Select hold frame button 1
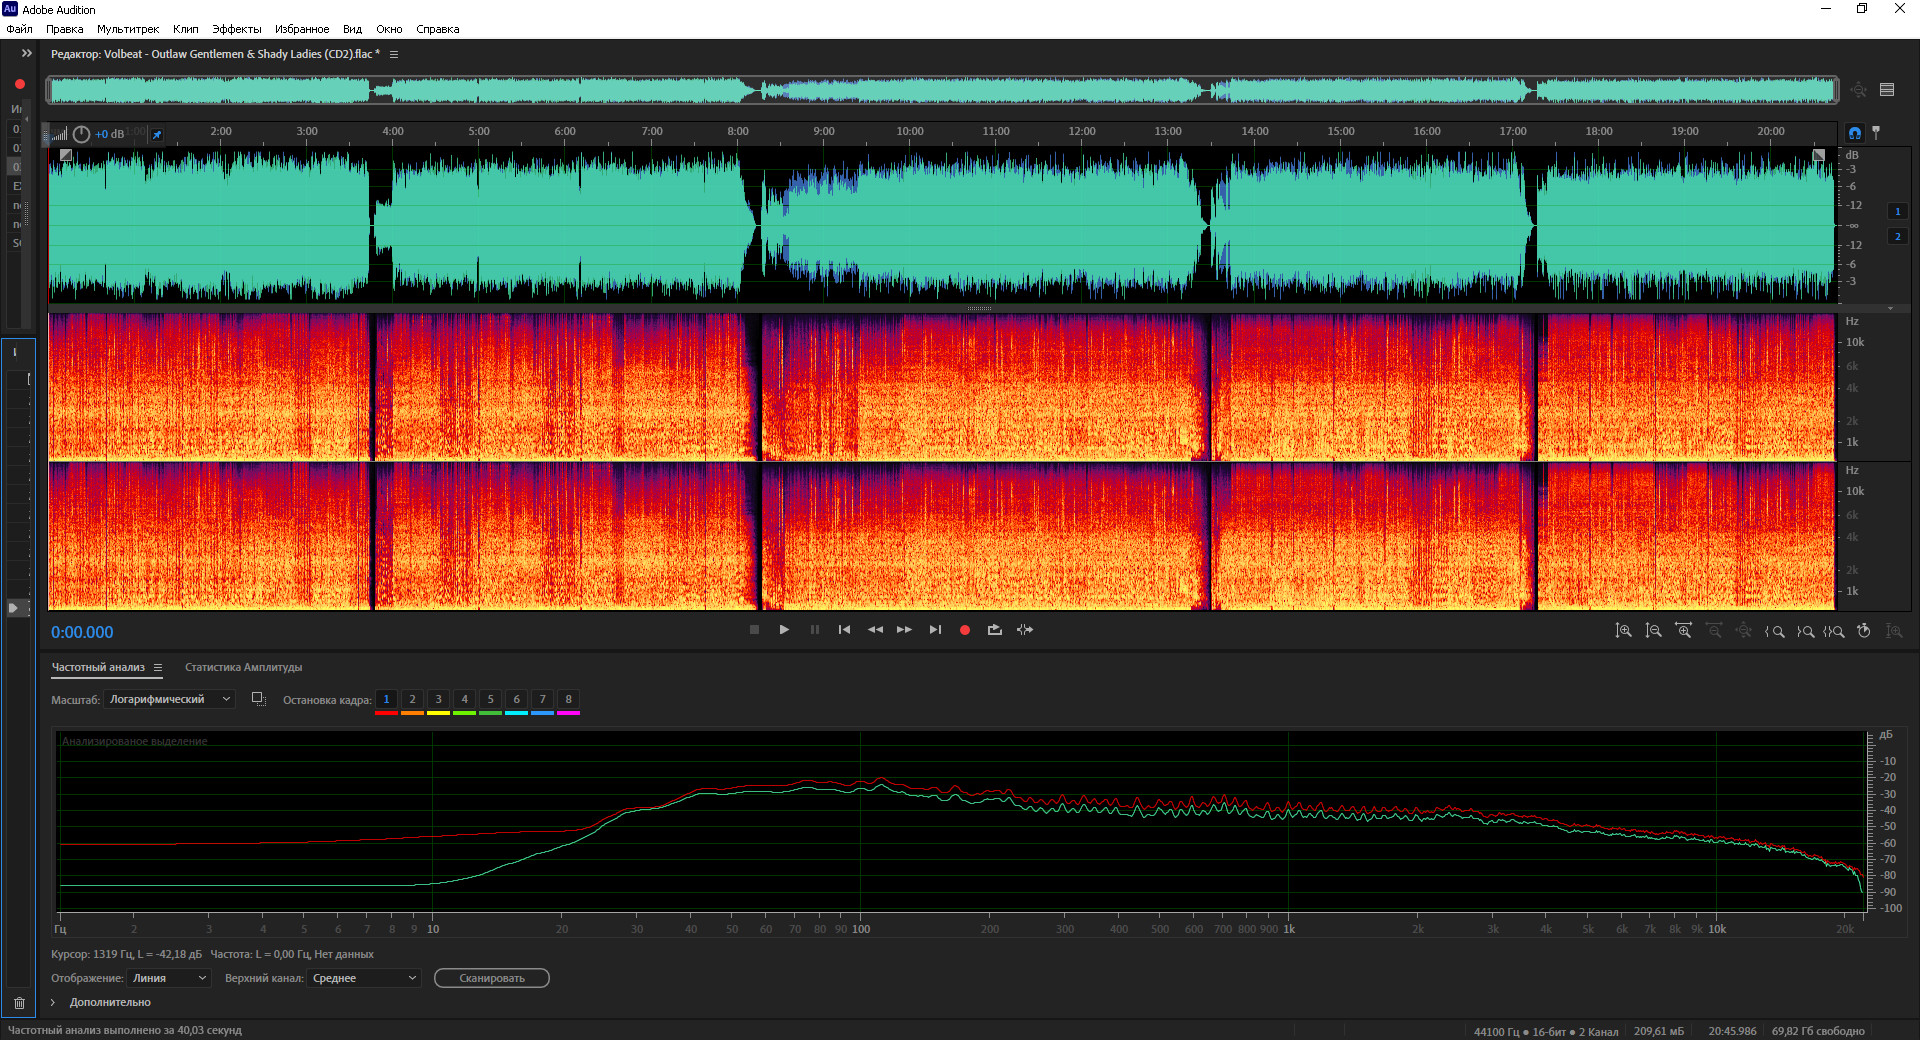This screenshot has height=1040, width=1920. 386,700
